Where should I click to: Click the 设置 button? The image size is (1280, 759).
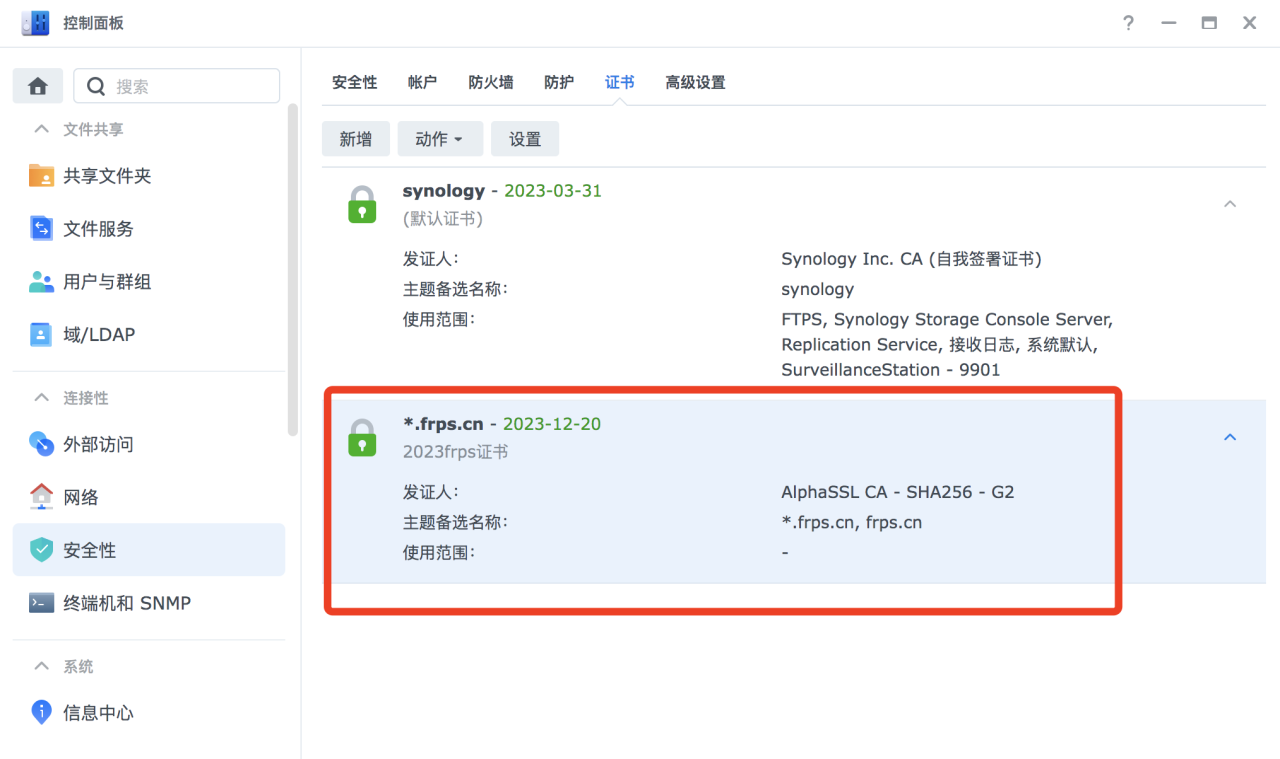click(525, 139)
